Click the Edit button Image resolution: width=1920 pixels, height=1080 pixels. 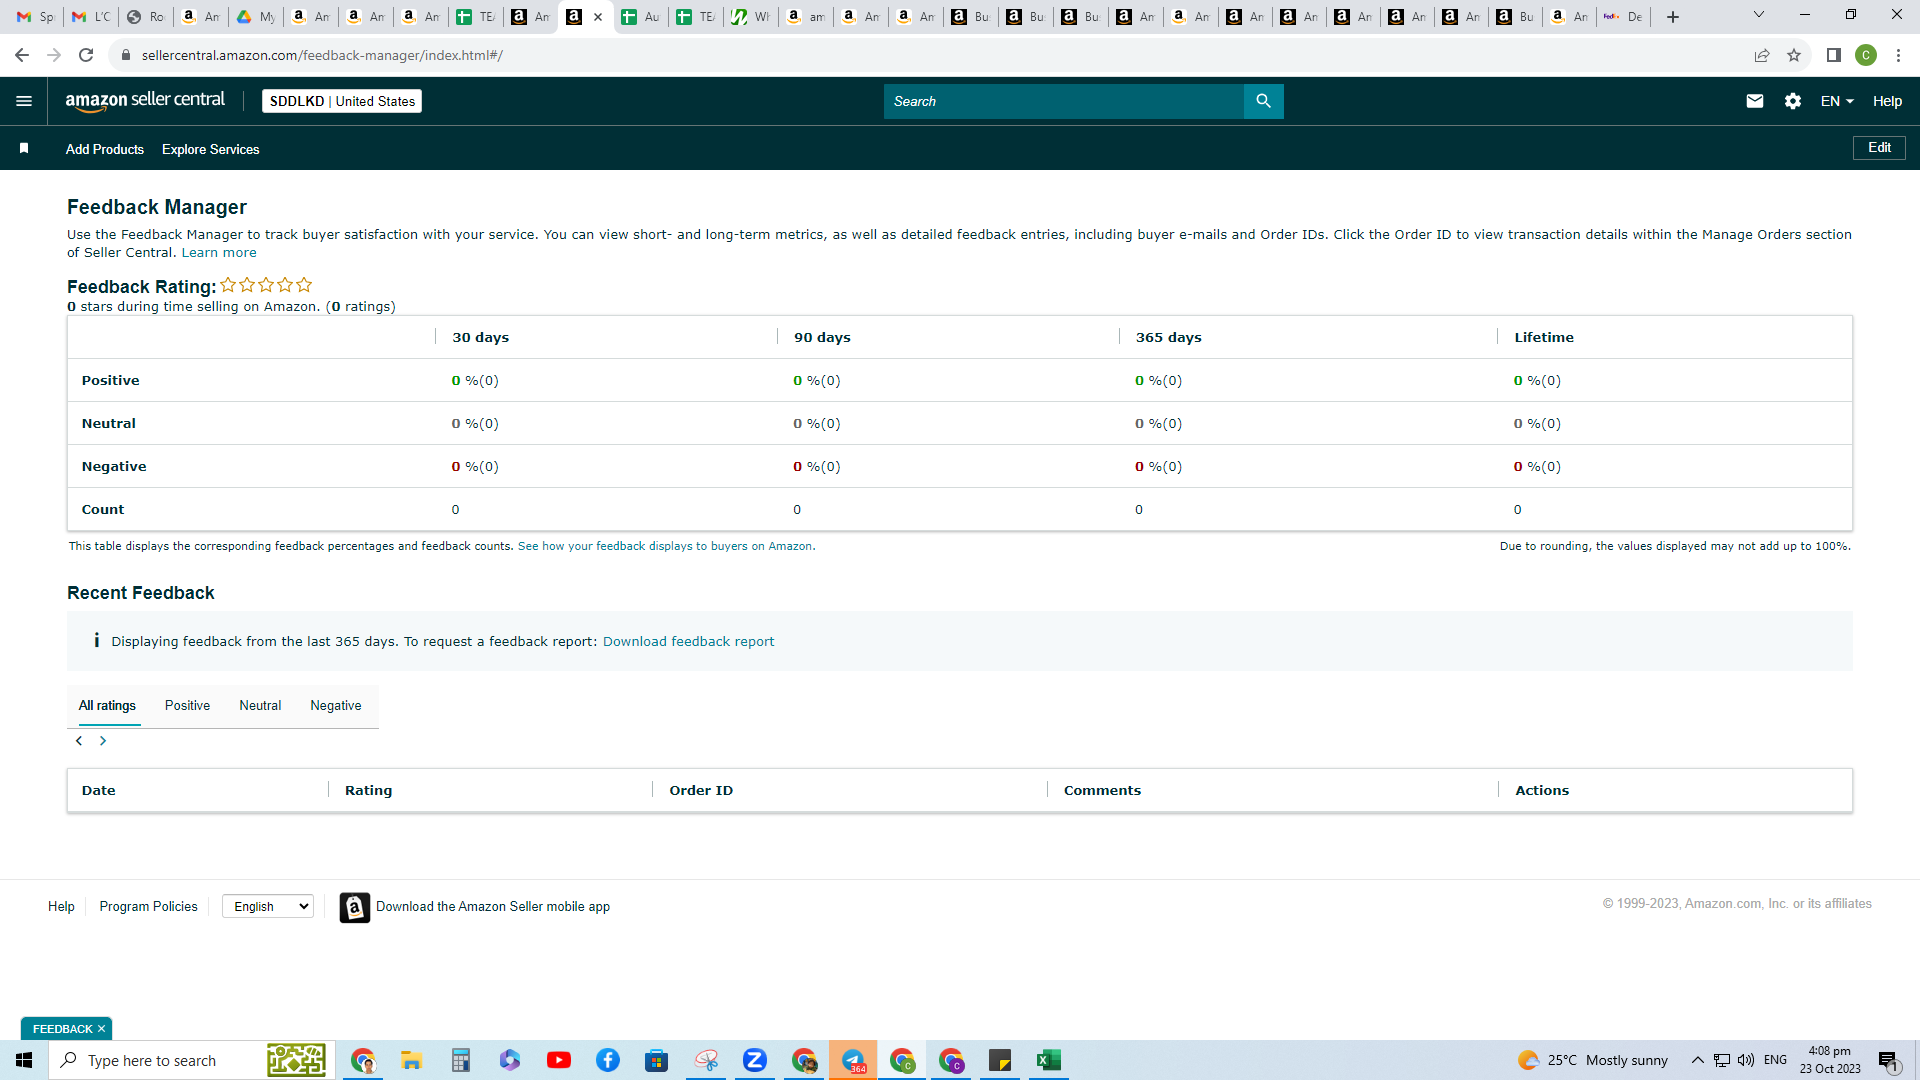tap(1879, 148)
